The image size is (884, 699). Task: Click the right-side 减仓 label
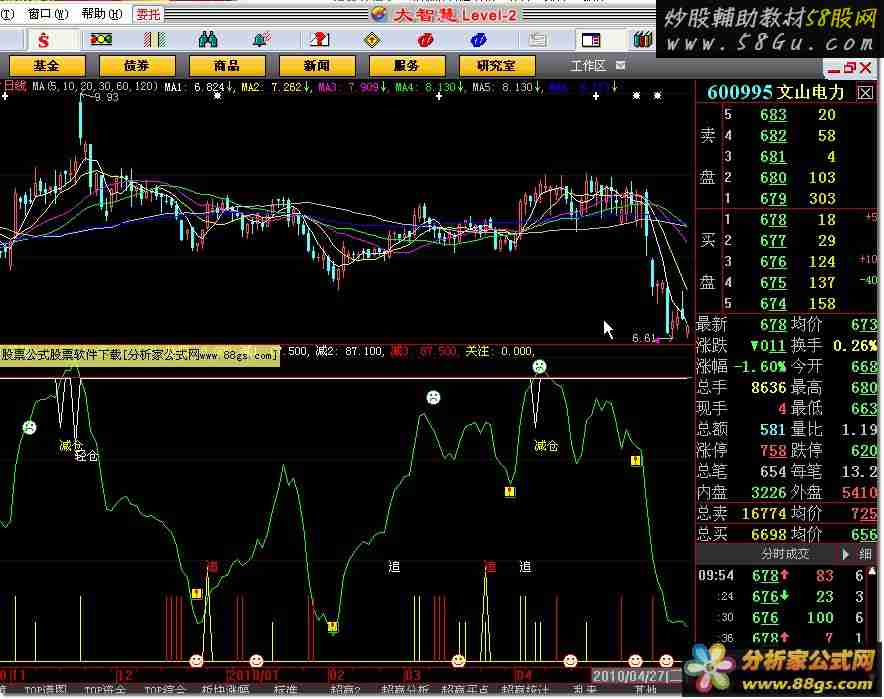coord(546,446)
